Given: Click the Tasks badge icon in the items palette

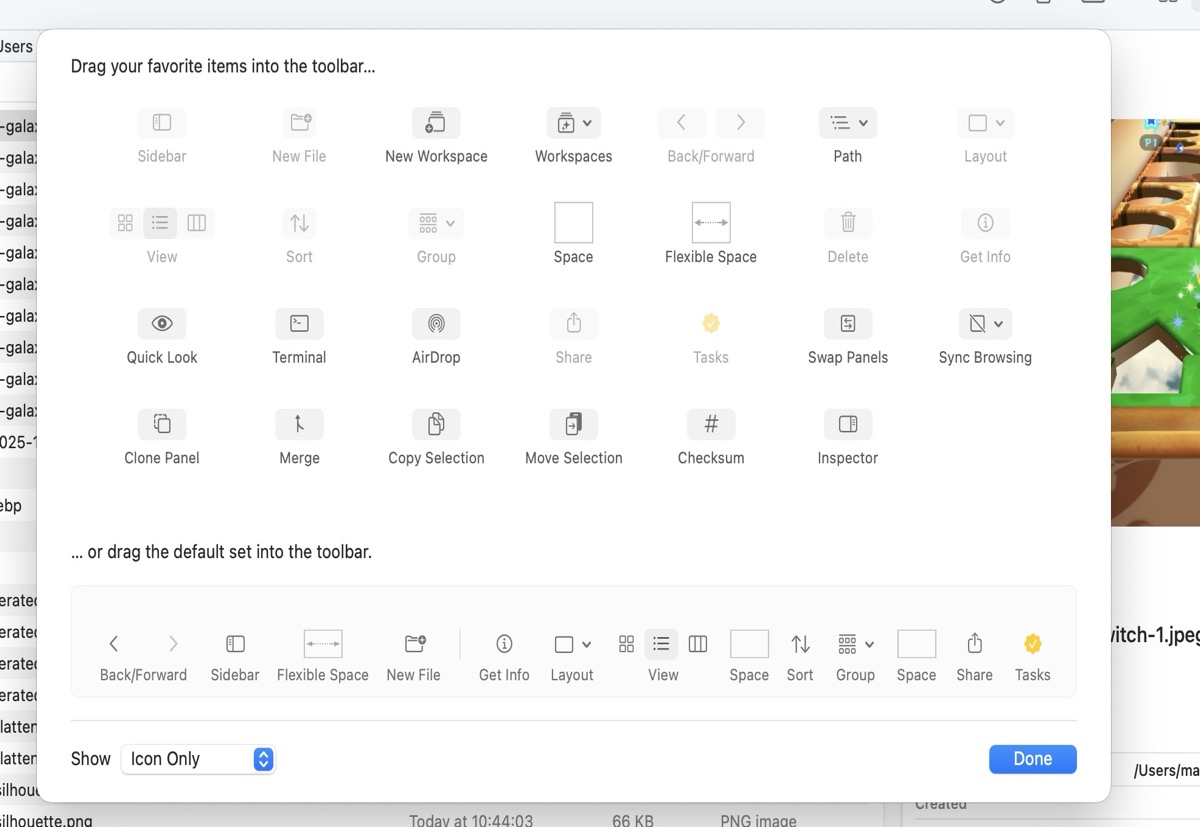Looking at the screenshot, I should coord(711,323).
